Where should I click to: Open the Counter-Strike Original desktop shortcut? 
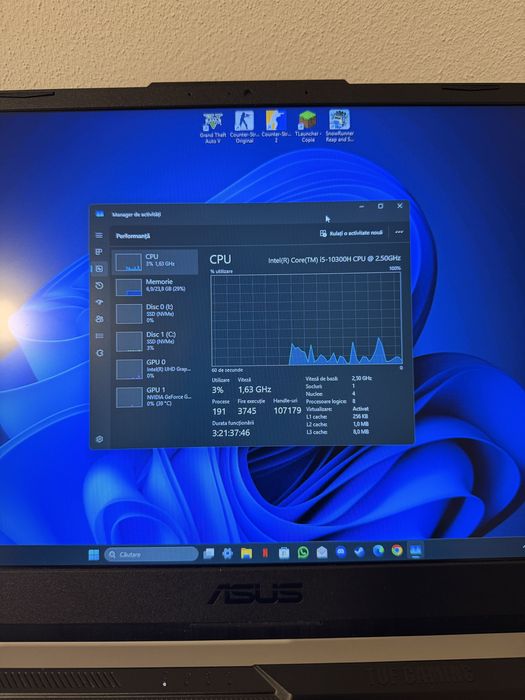pyautogui.click(x=244, y=127)
